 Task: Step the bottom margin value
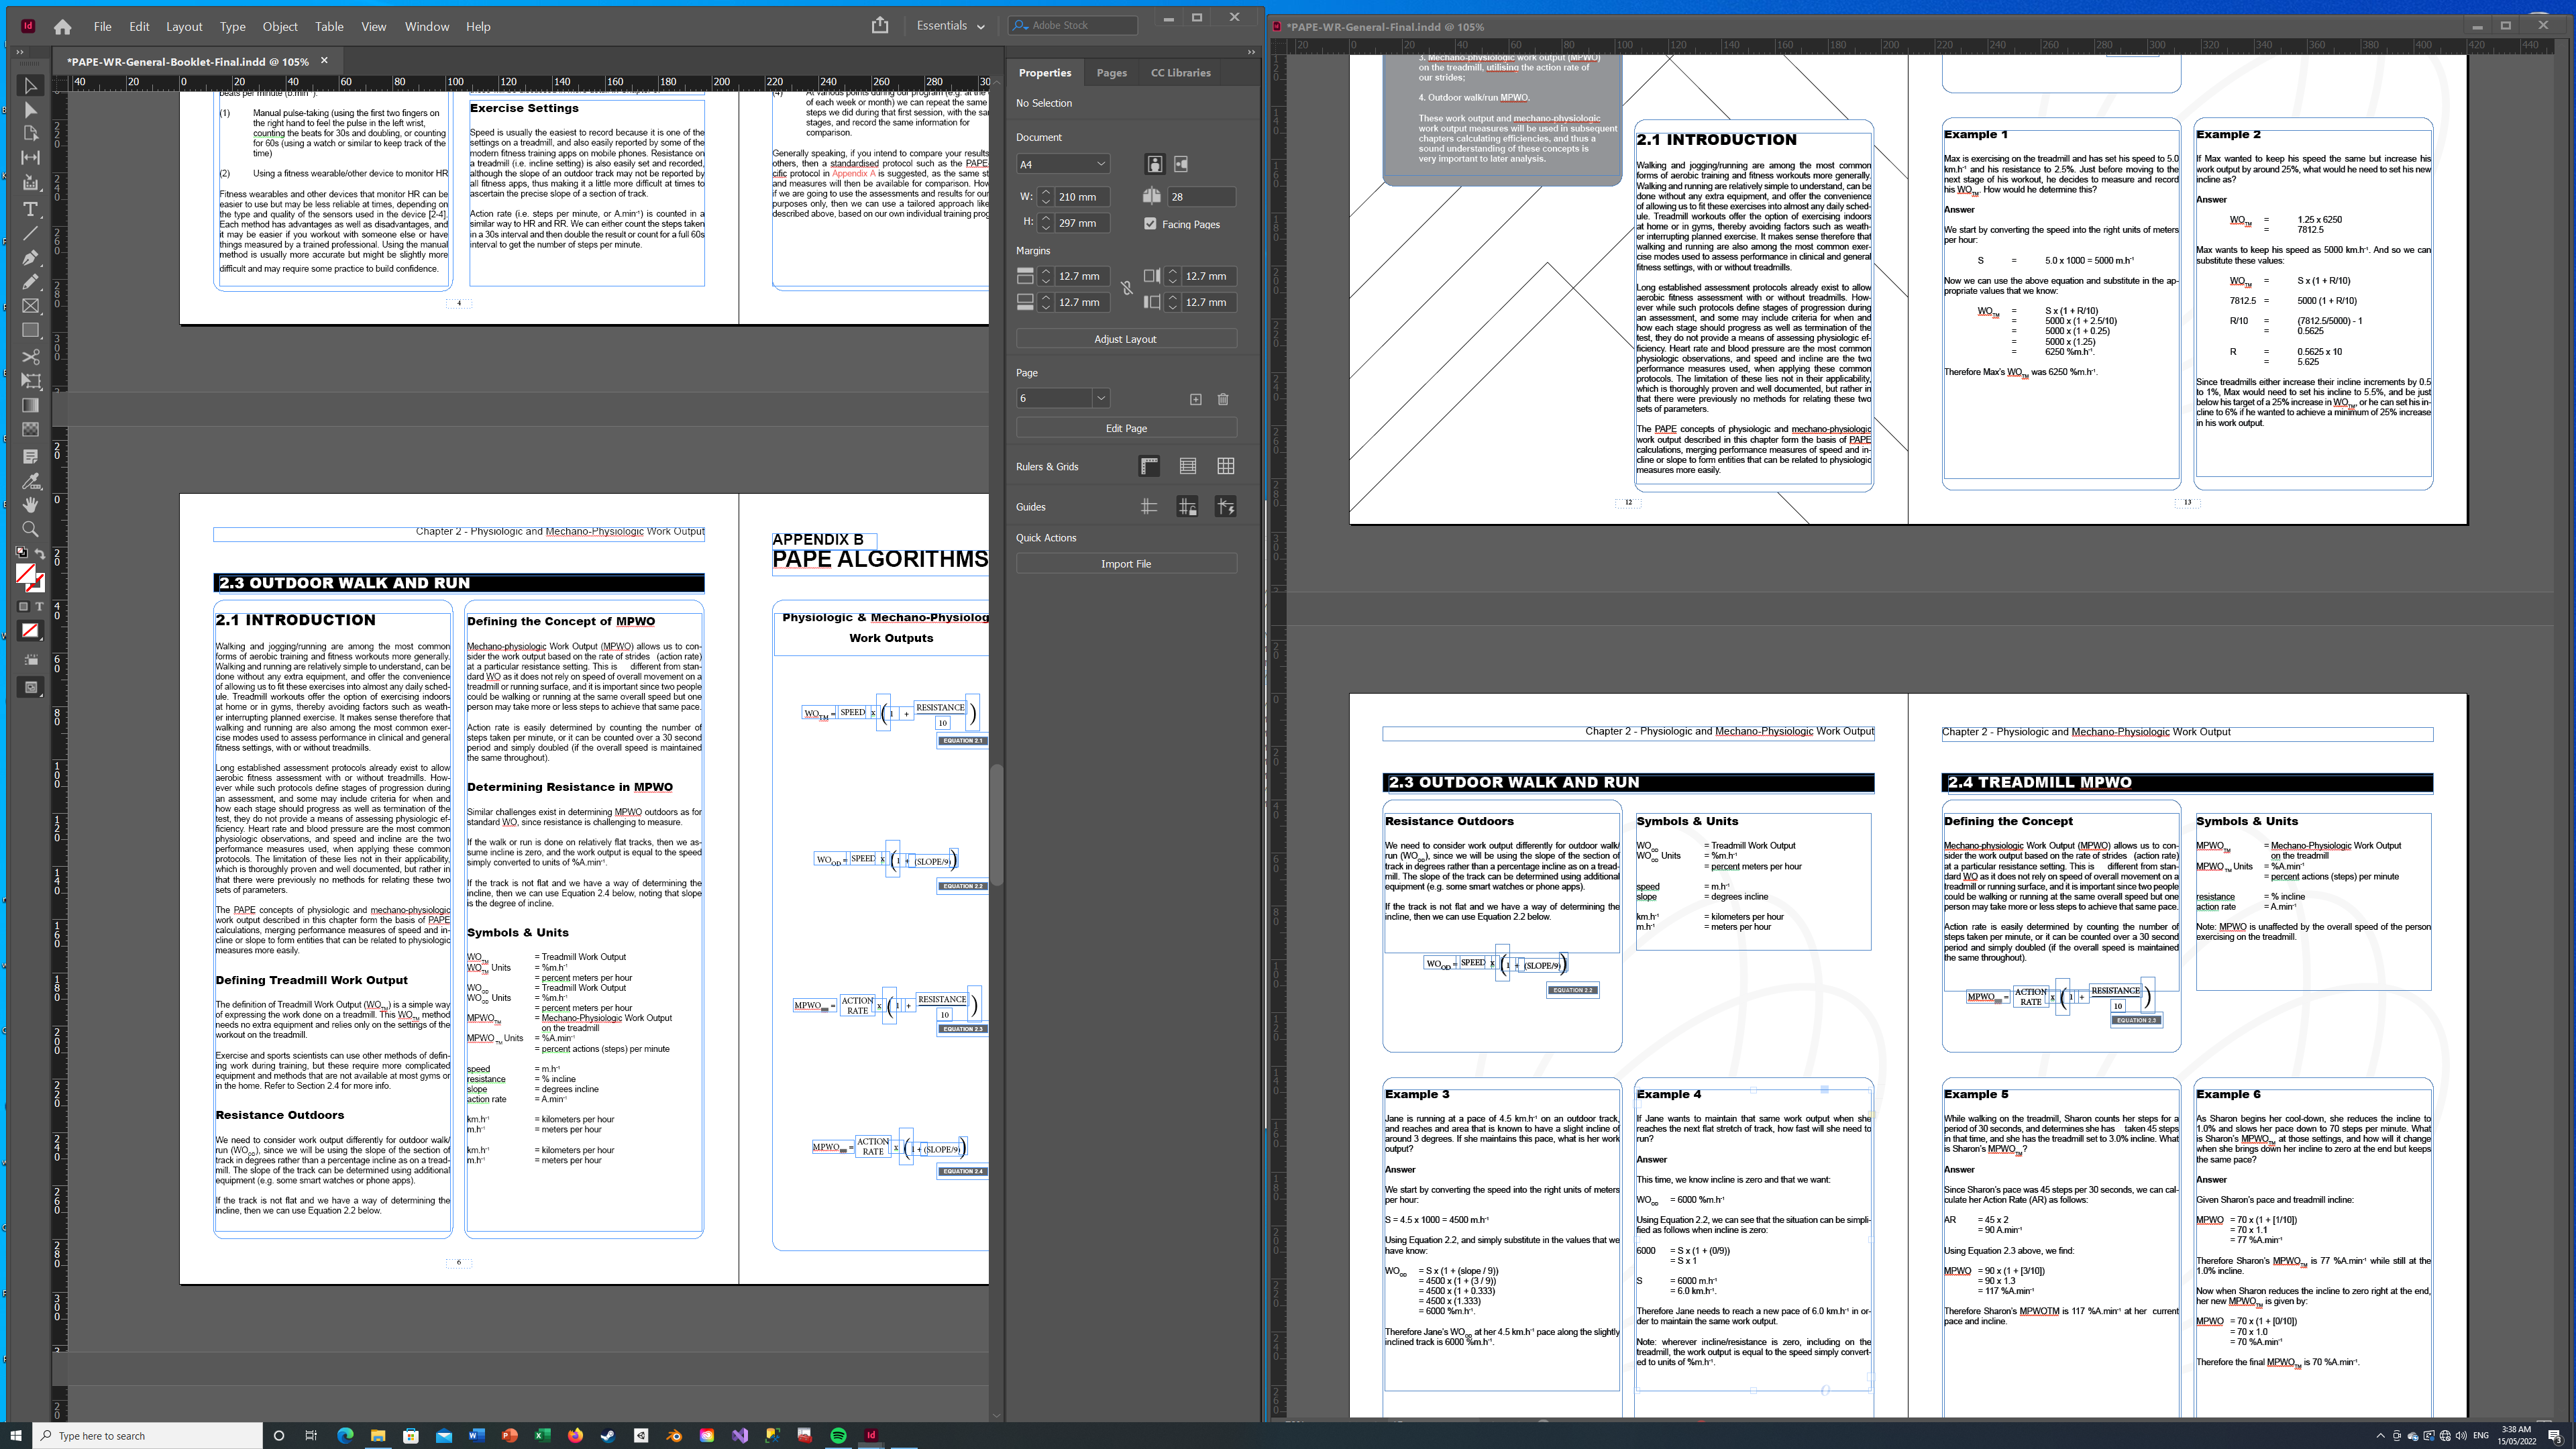point(1045,302)
